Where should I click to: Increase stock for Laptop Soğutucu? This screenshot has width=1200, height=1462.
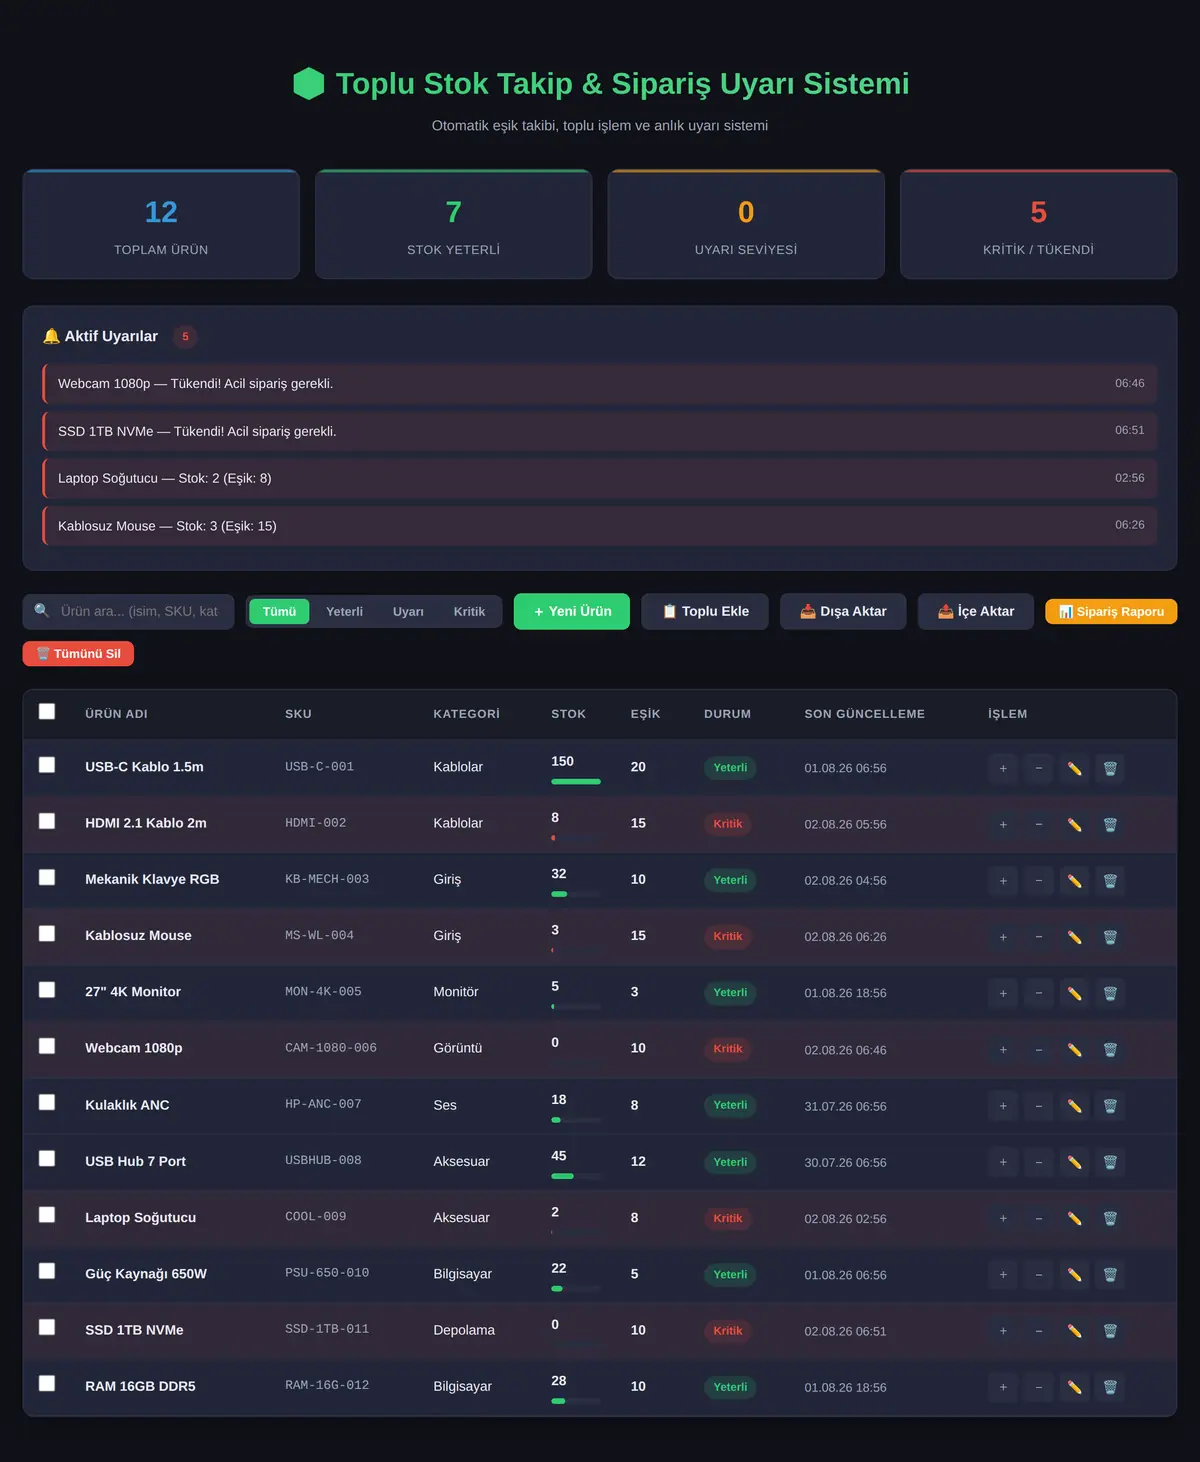(x=1003, y=1218)
